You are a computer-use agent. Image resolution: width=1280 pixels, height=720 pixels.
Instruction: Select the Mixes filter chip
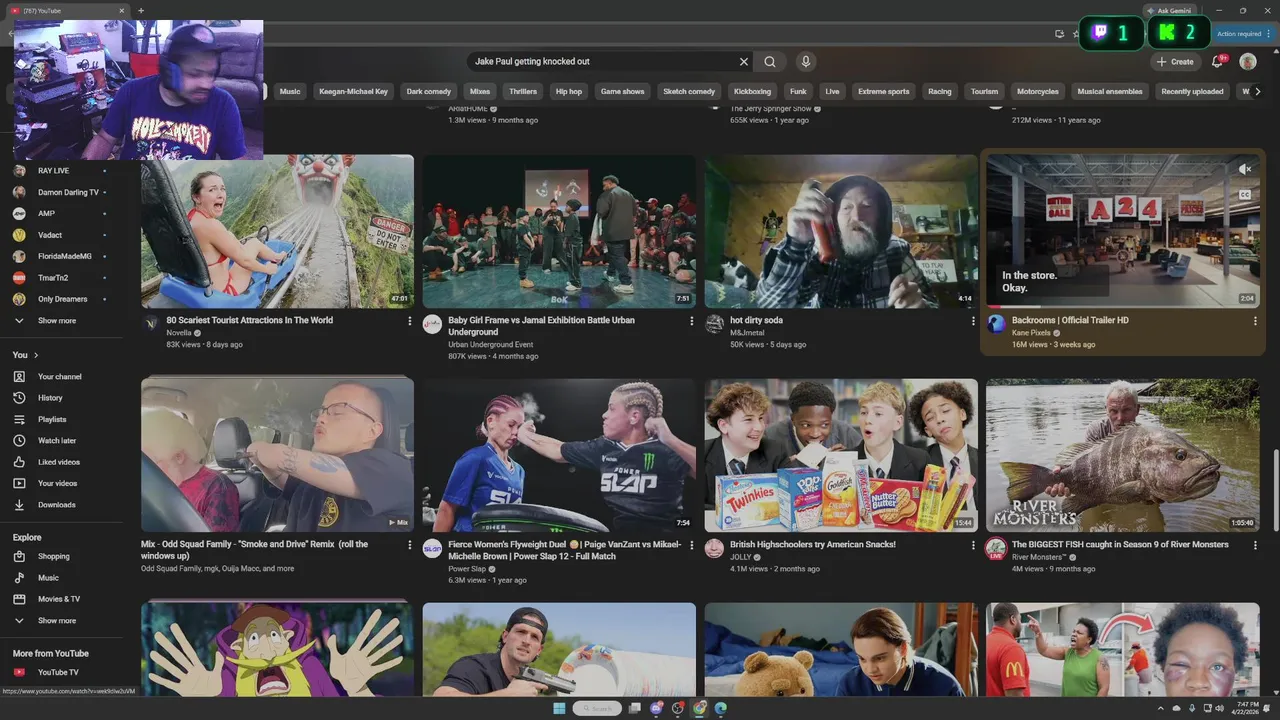[480, 91]
